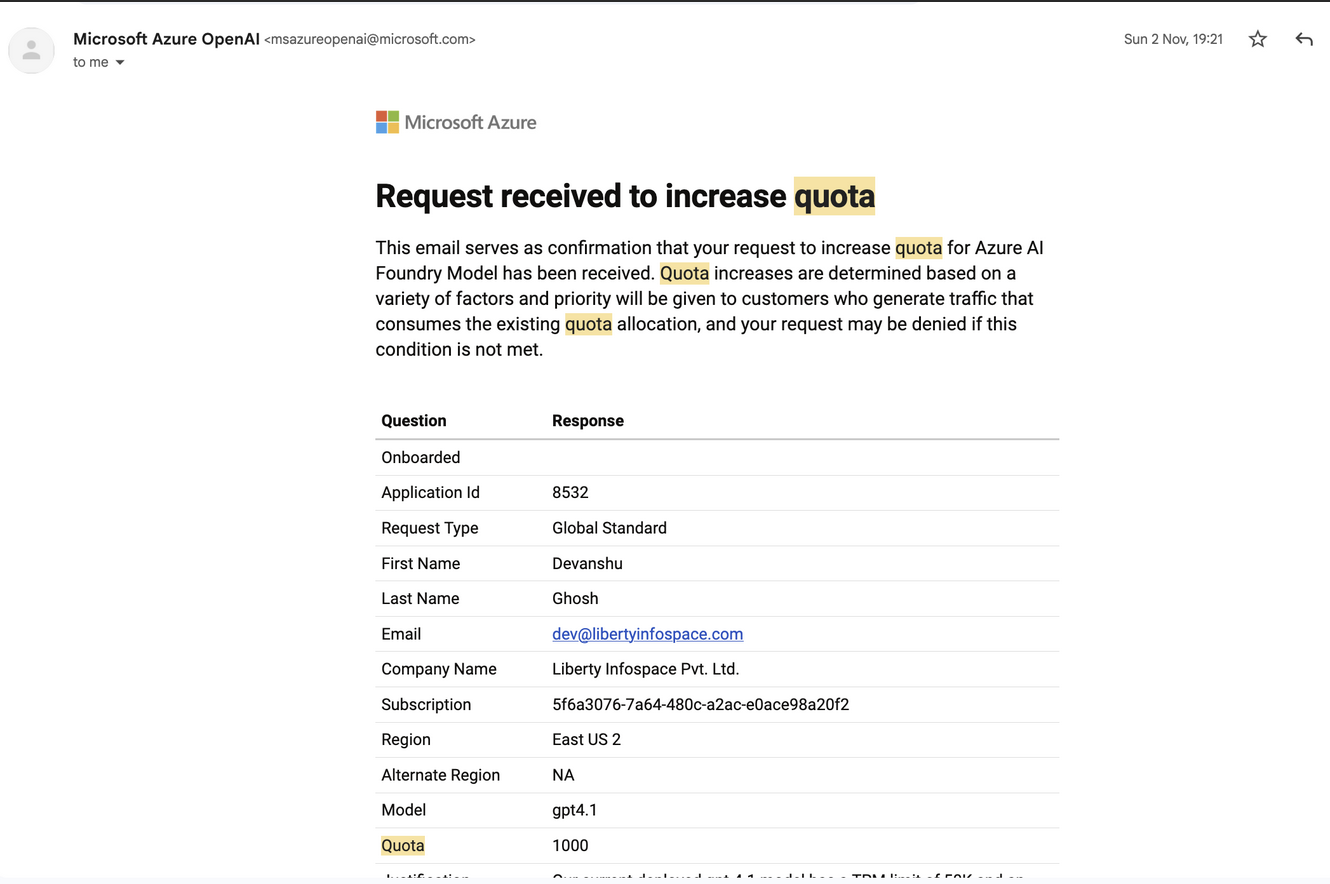
Task: Open the dev@libertyinfospace.com email link
Action: (647, 634)
